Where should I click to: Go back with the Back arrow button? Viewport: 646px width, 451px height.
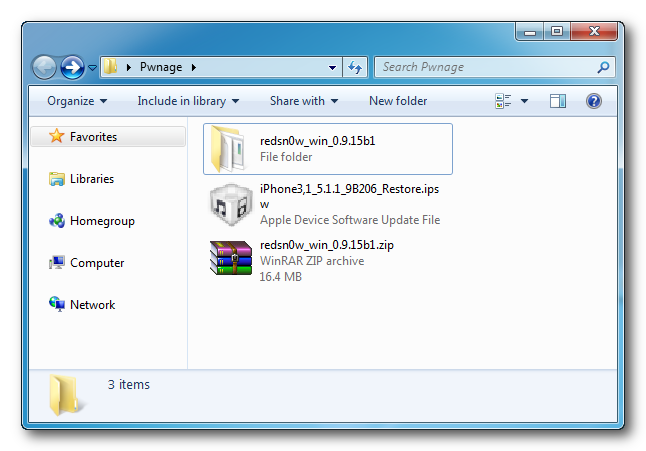(x=44, y=67)
